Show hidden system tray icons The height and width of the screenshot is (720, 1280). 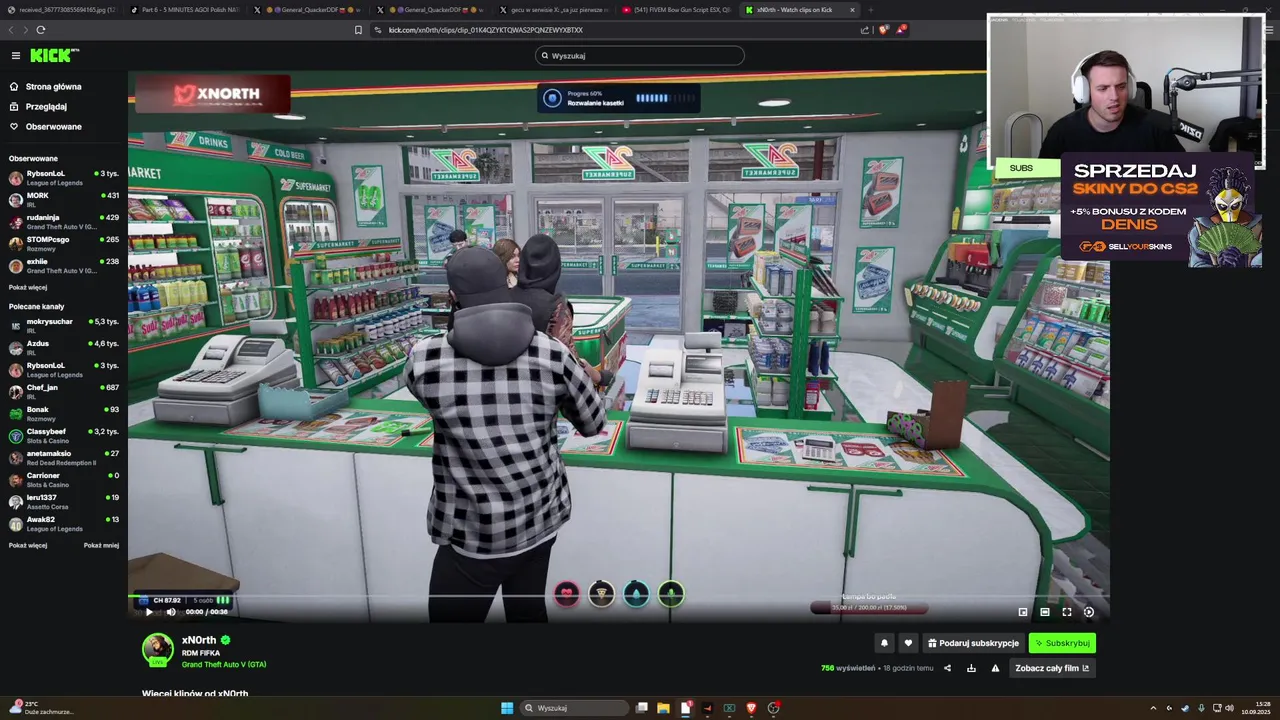click(1153, 708)
